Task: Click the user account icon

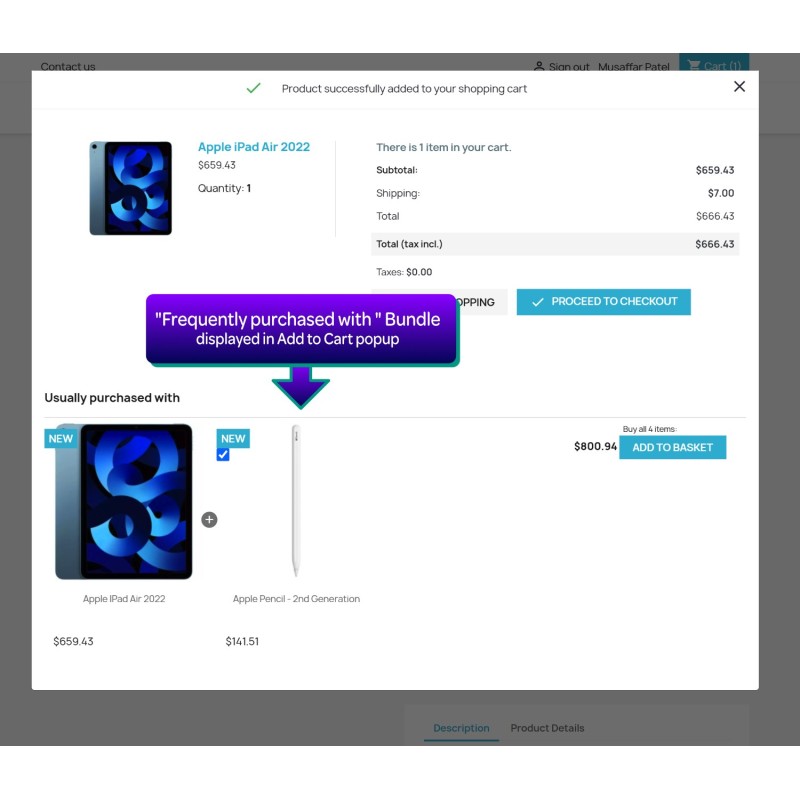Action: (539, 66)
